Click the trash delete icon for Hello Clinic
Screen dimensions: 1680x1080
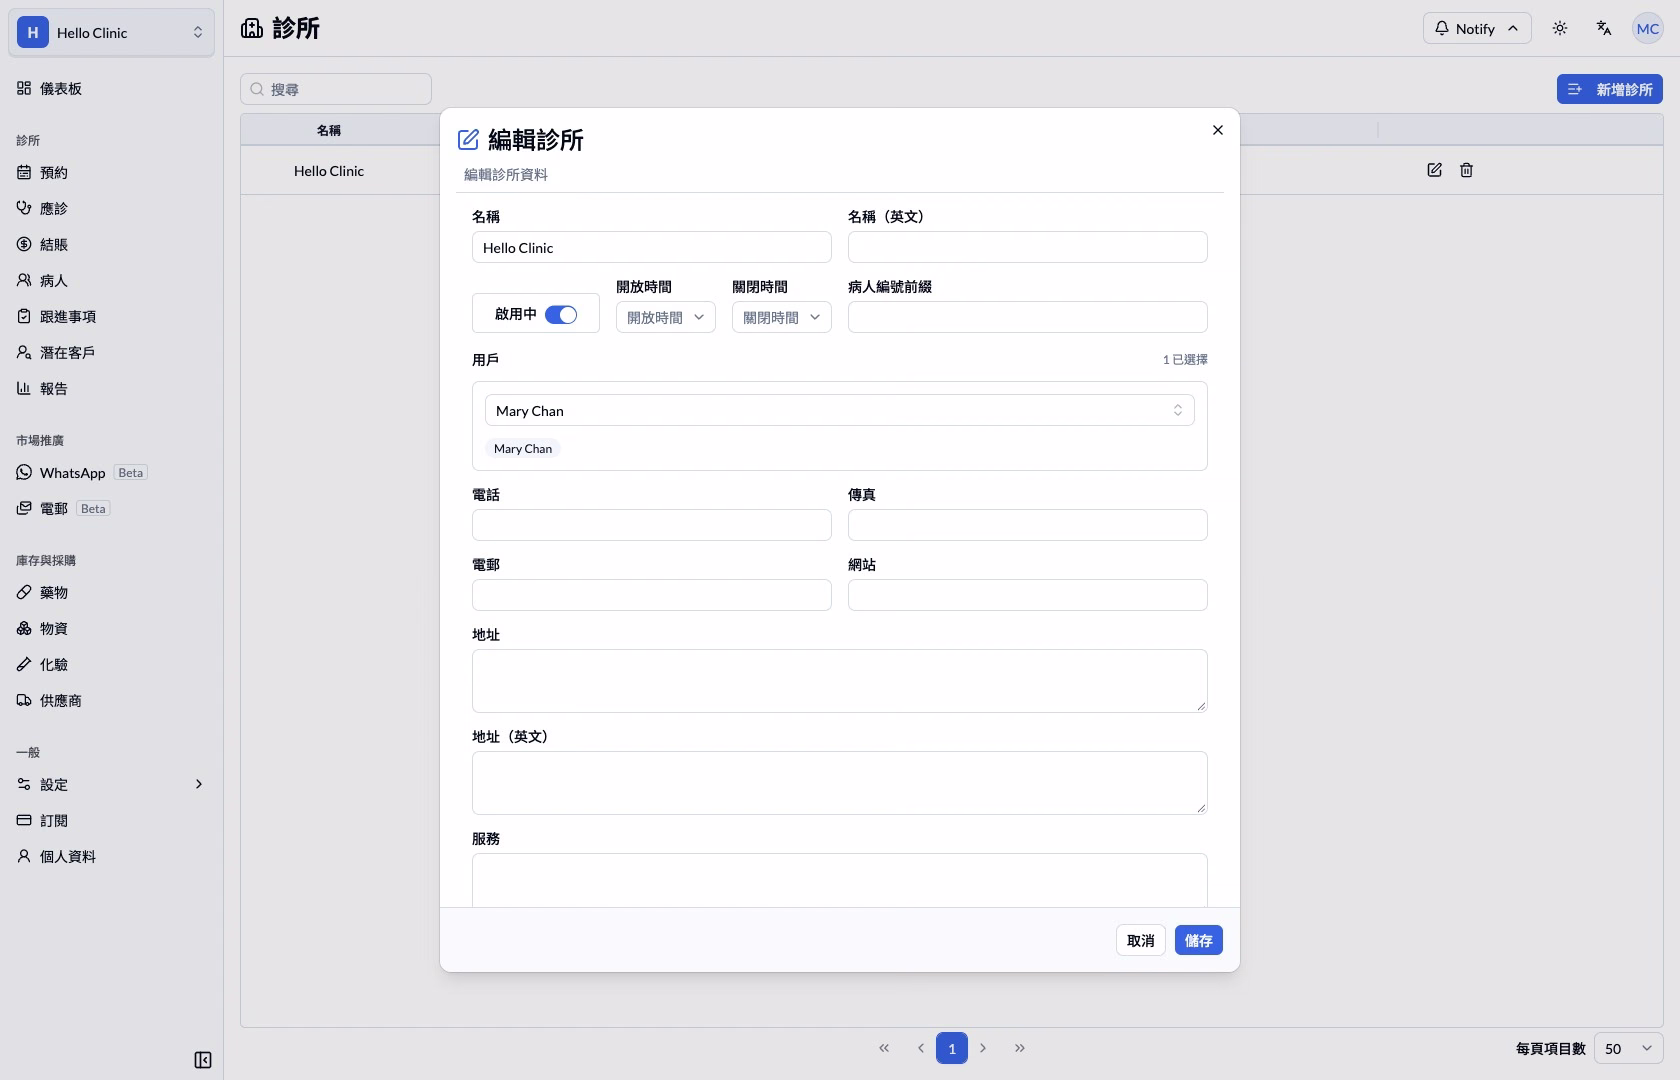click(x=1466, y=170)
